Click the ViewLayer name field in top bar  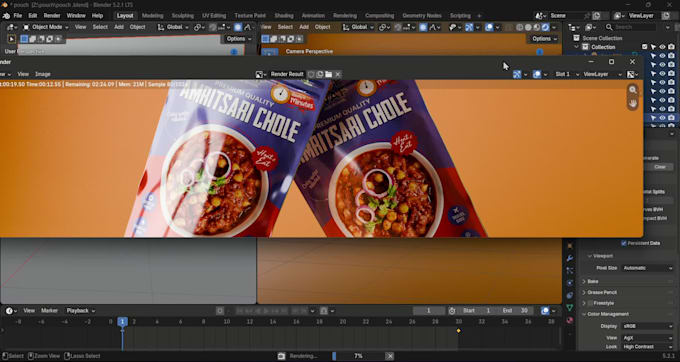click(x=643, y=16)
